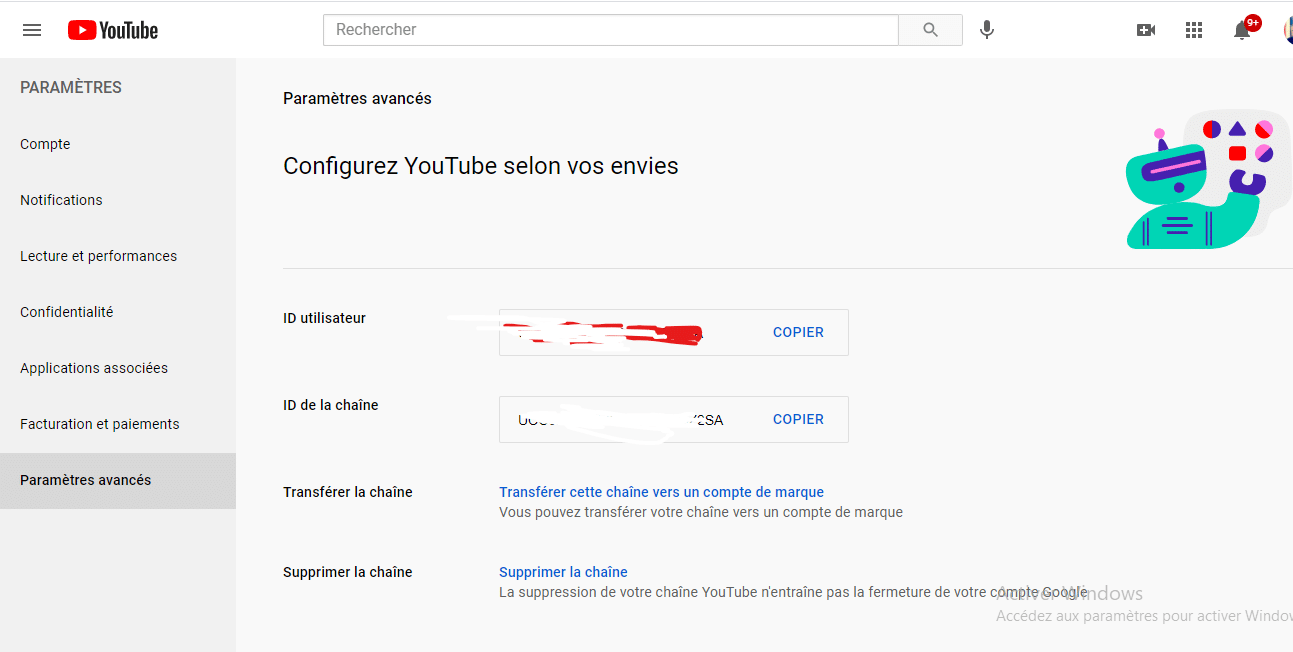
Task: Click the 'Transférer la chaîne' label
Action: [x=348, y=492]
